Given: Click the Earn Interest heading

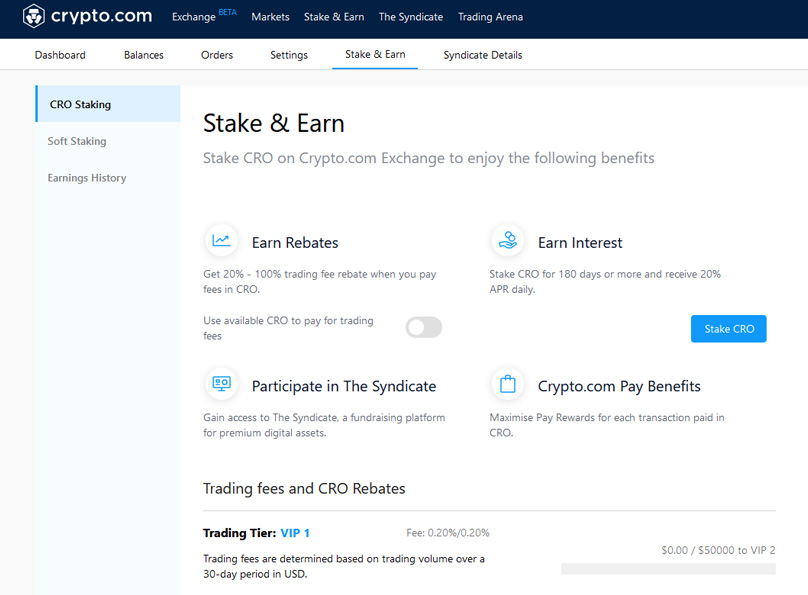Looking at the screenshot, I should (x=580, y=243).
